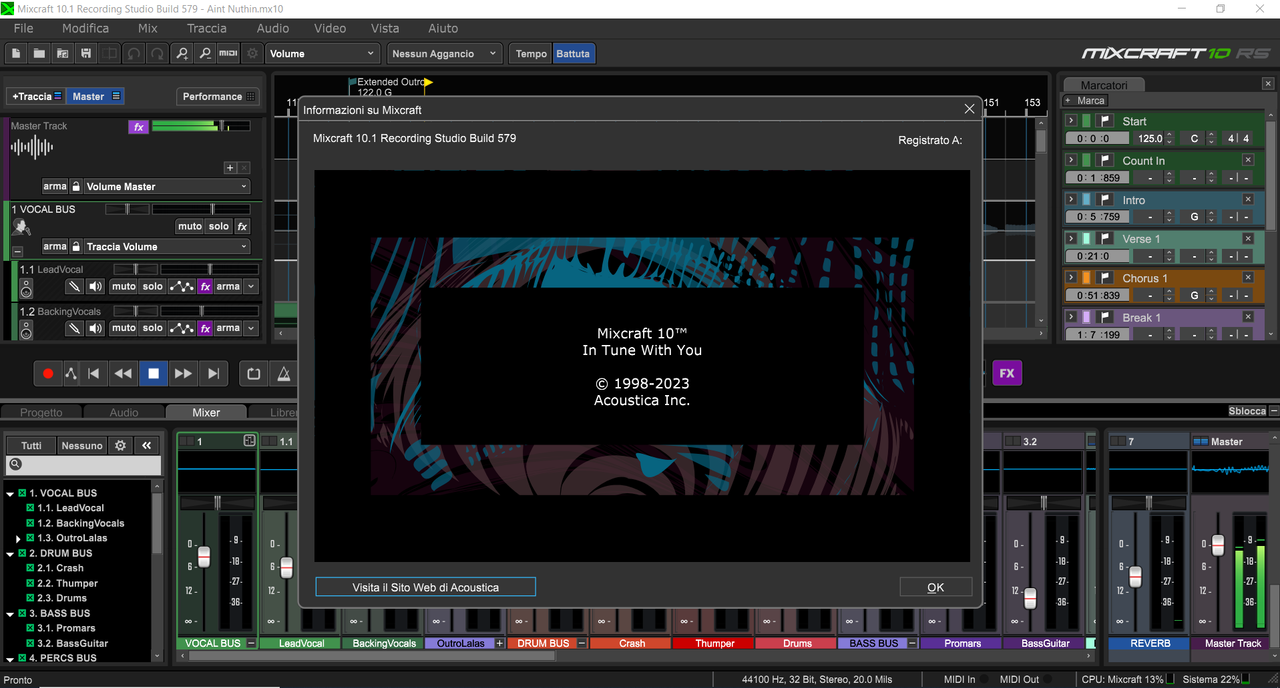Image resolution: width=1280 pixels, height=688 pixels.
Task: Click the Stop button in transport
Action: tap(153, 373)
